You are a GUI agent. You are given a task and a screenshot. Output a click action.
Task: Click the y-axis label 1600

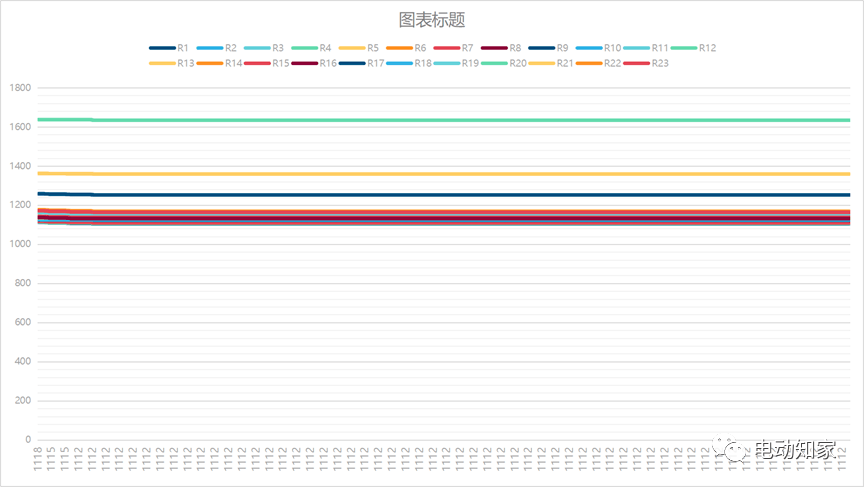point(20,127)
